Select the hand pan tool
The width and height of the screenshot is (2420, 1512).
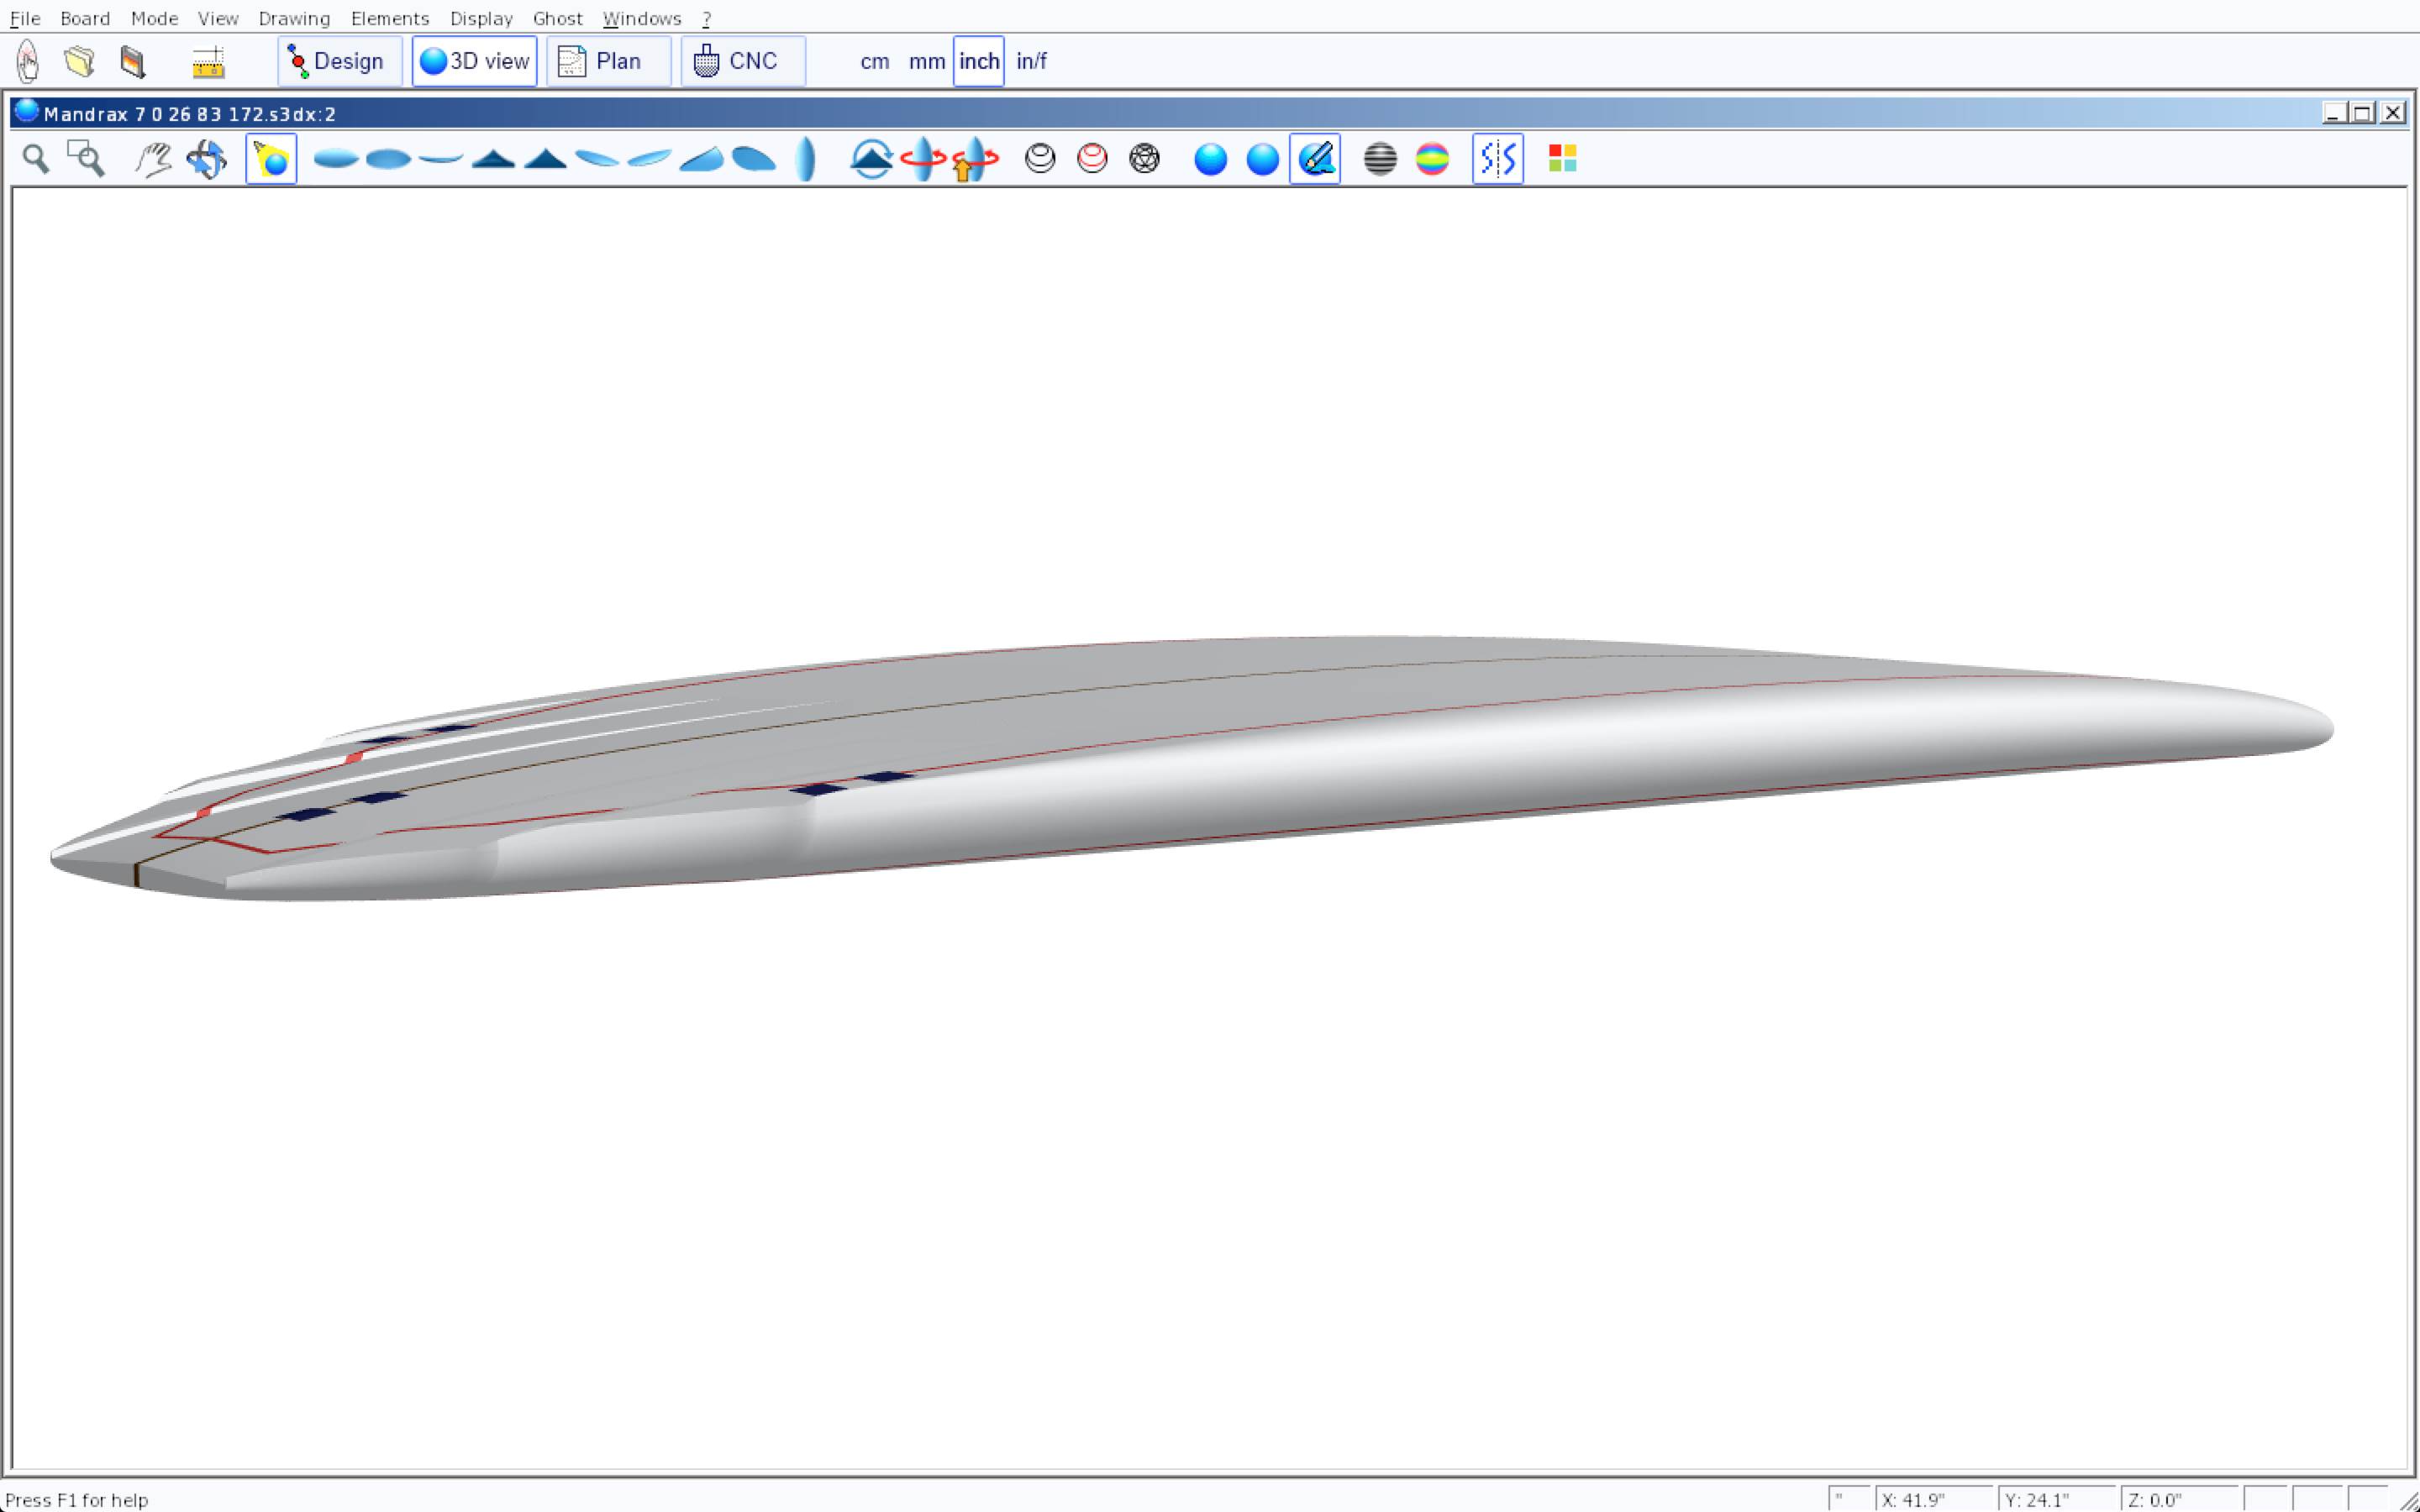tap(153, 159)
